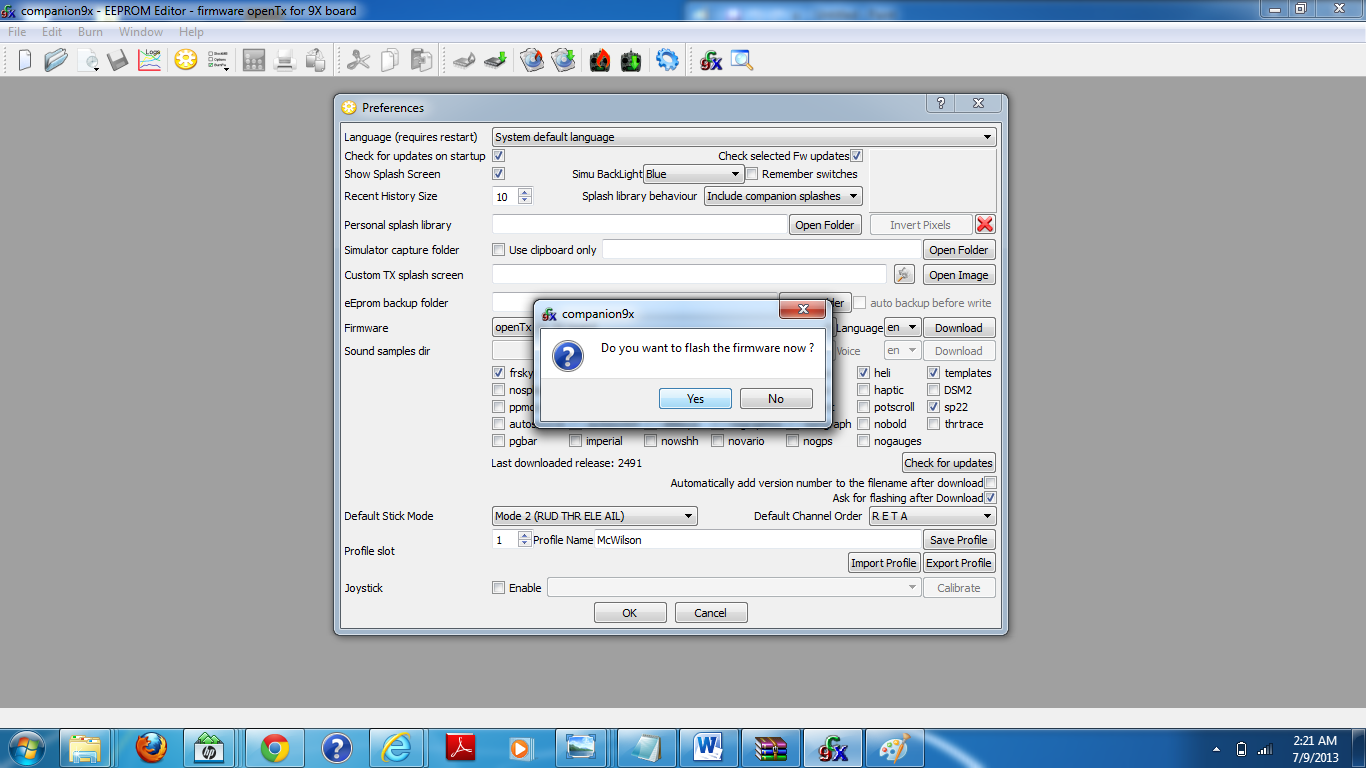Screen dimensions: 1366x768
Task: Enable the imperial firmware option checkbox
Action: click(x=575, y=441)
